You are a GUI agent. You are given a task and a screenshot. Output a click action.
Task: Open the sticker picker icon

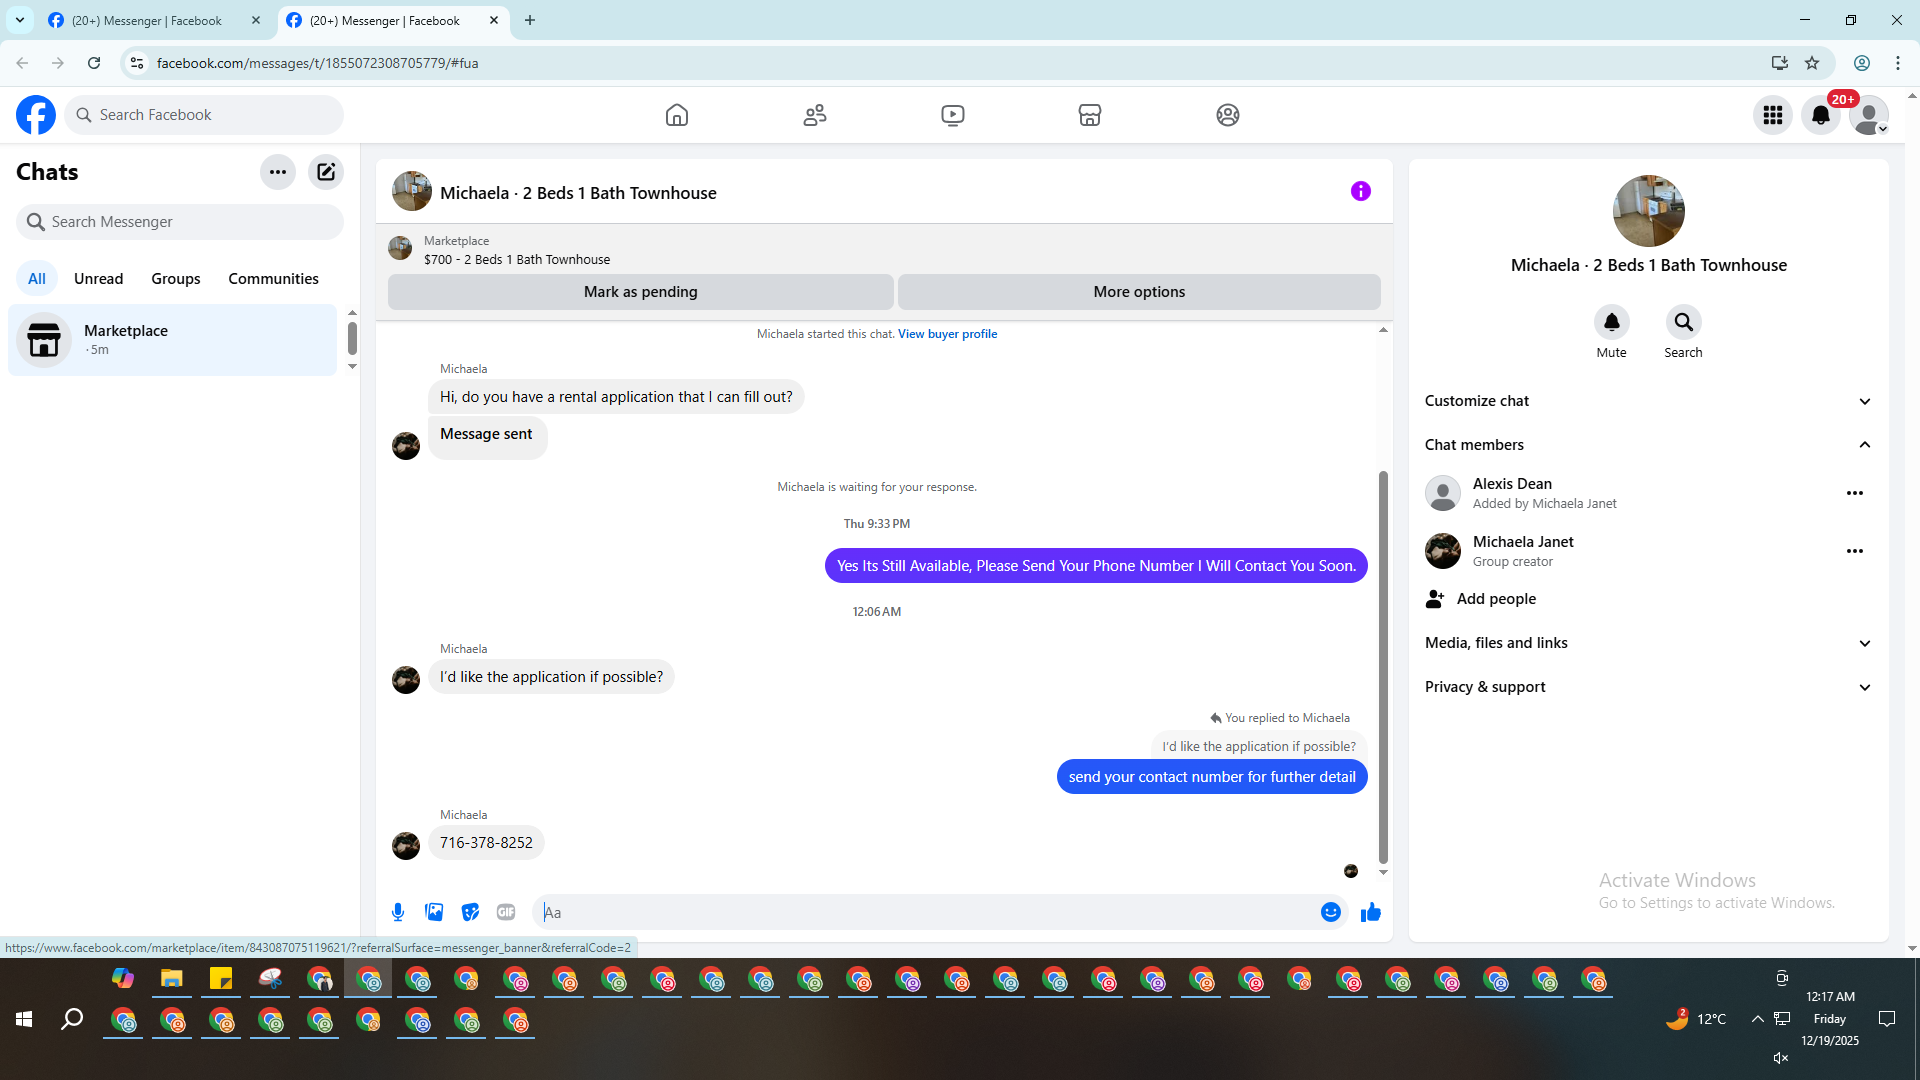470,912
